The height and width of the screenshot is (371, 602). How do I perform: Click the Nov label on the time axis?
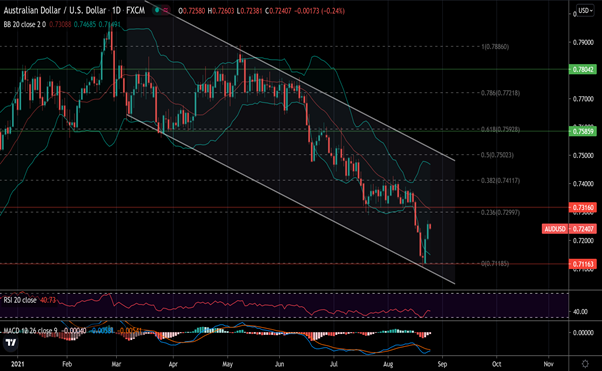549,364
